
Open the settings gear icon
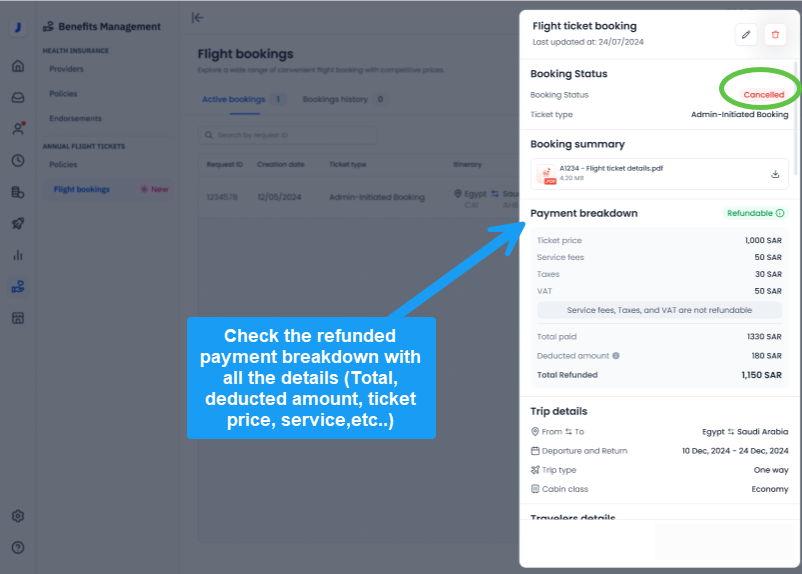[18, 516]
